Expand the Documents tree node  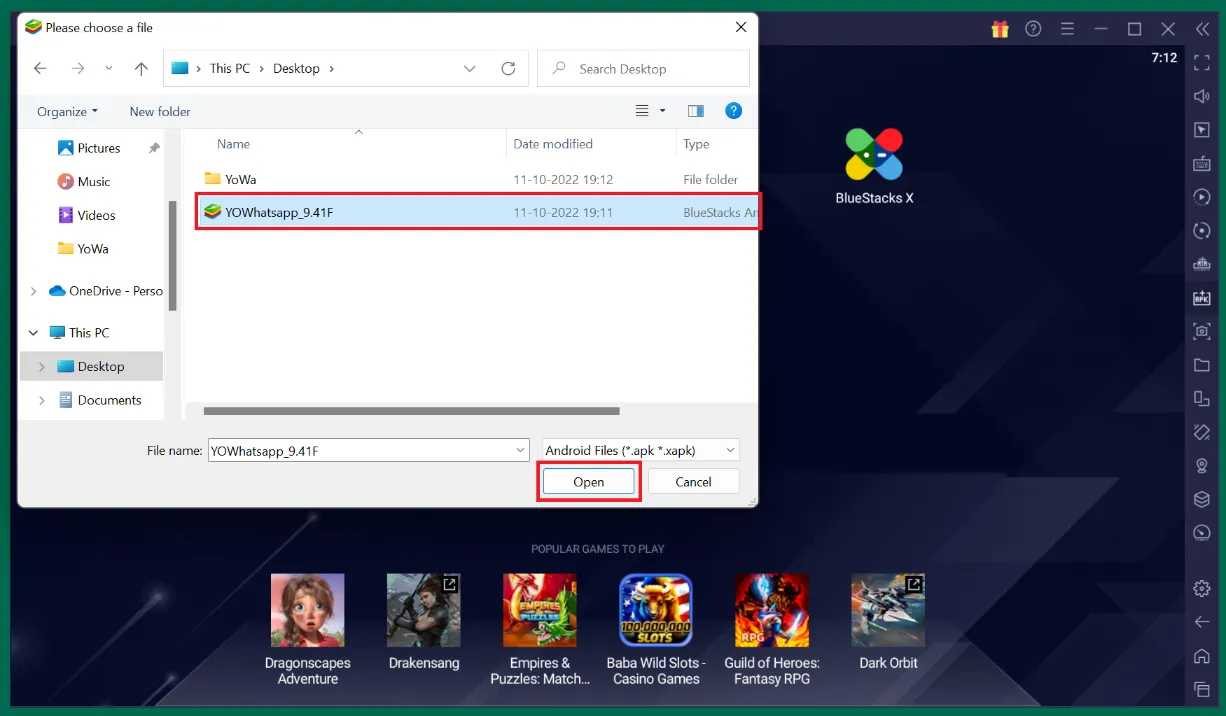(41, 400)
